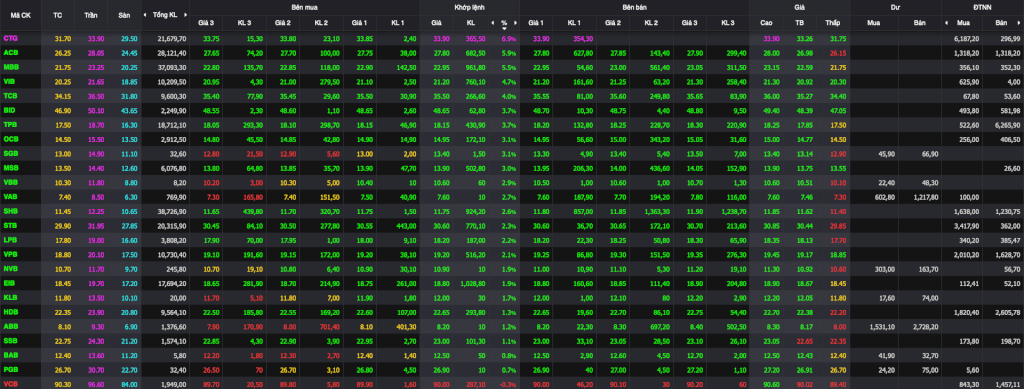Select the VIB ticker row symbol

(10, 81)
